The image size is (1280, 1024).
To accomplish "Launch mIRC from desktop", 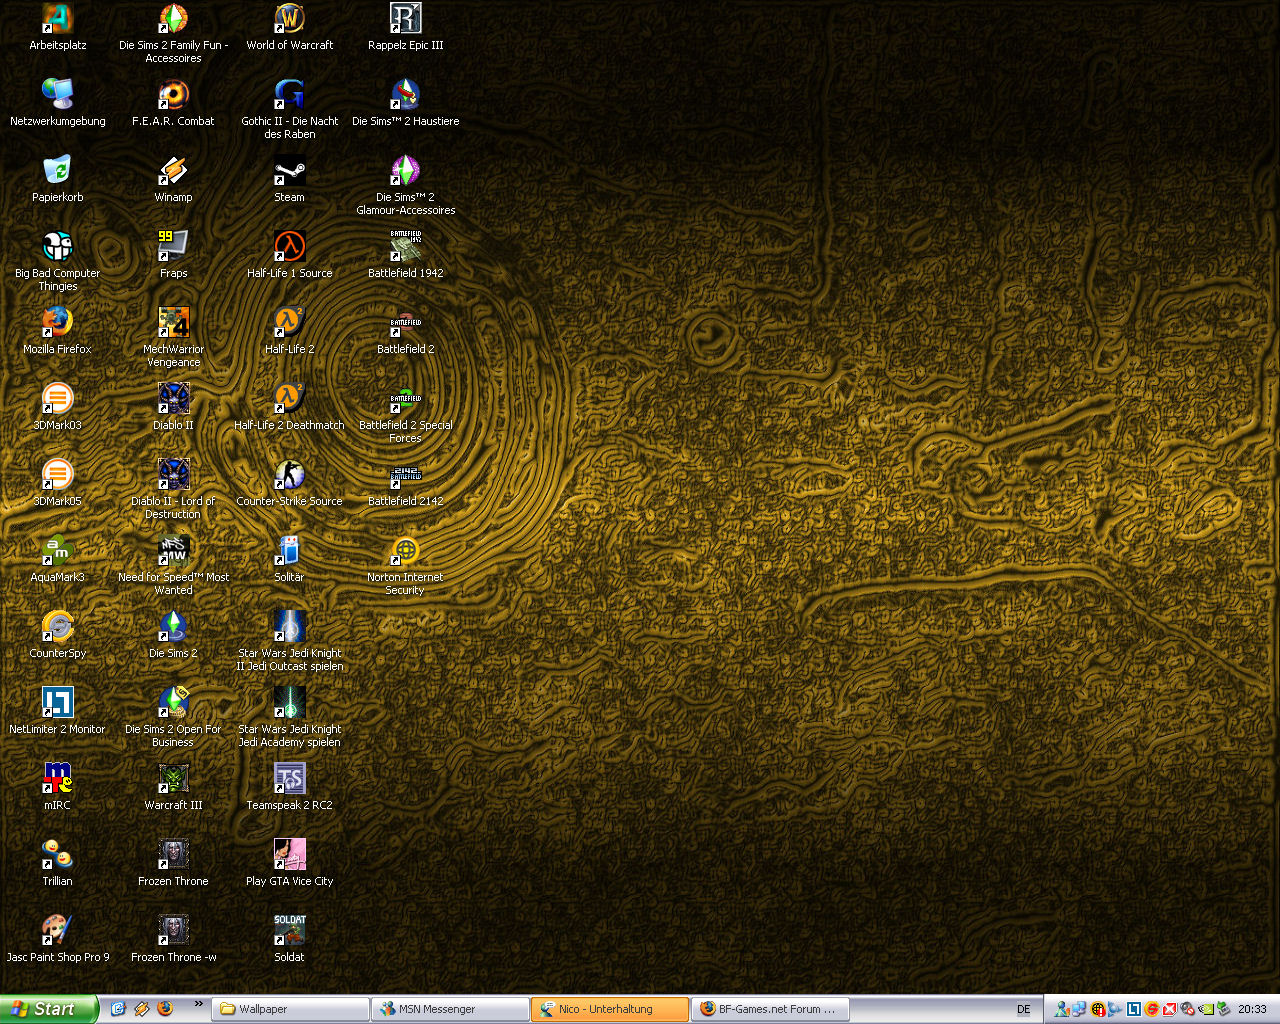I will (x=58, y=787).
